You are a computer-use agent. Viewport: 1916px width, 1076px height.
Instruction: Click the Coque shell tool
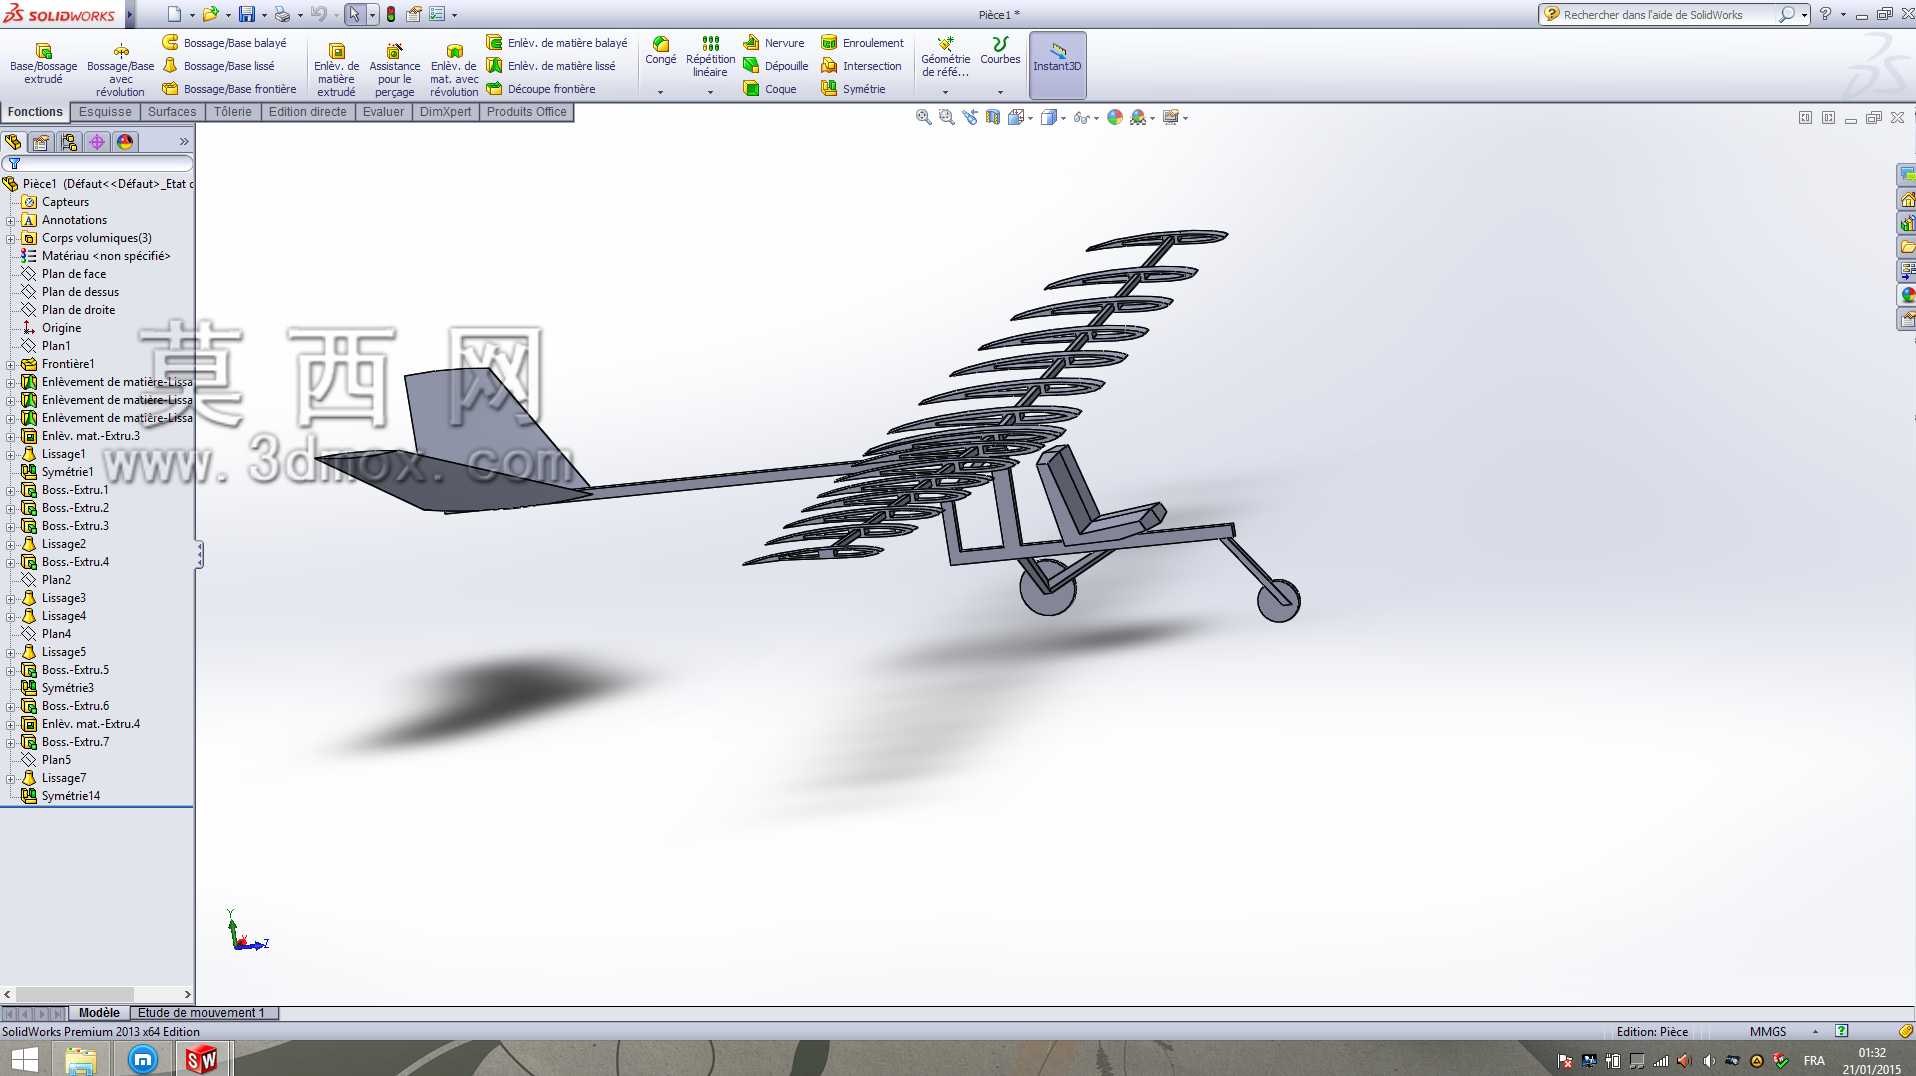[770, 89]
